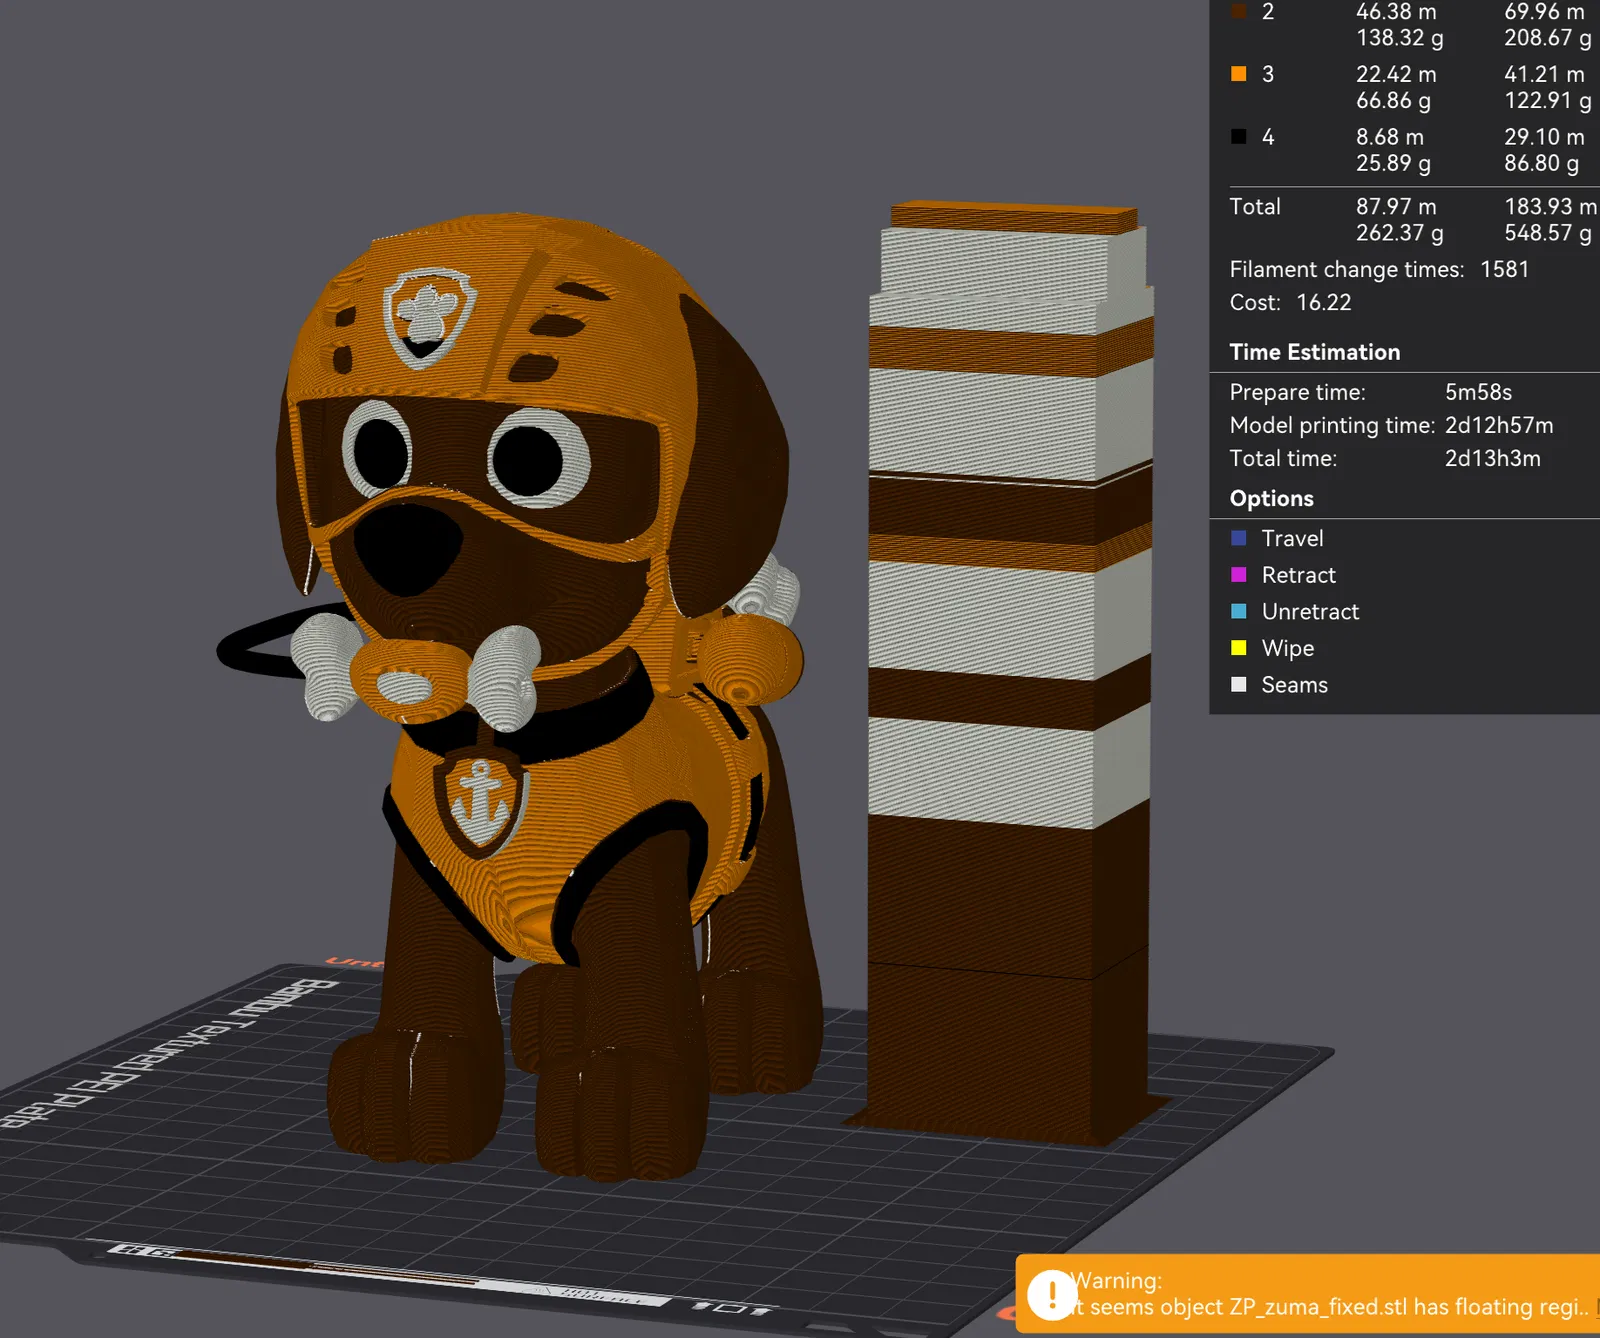Click the warning exclamation icon

(1052, 1294)
